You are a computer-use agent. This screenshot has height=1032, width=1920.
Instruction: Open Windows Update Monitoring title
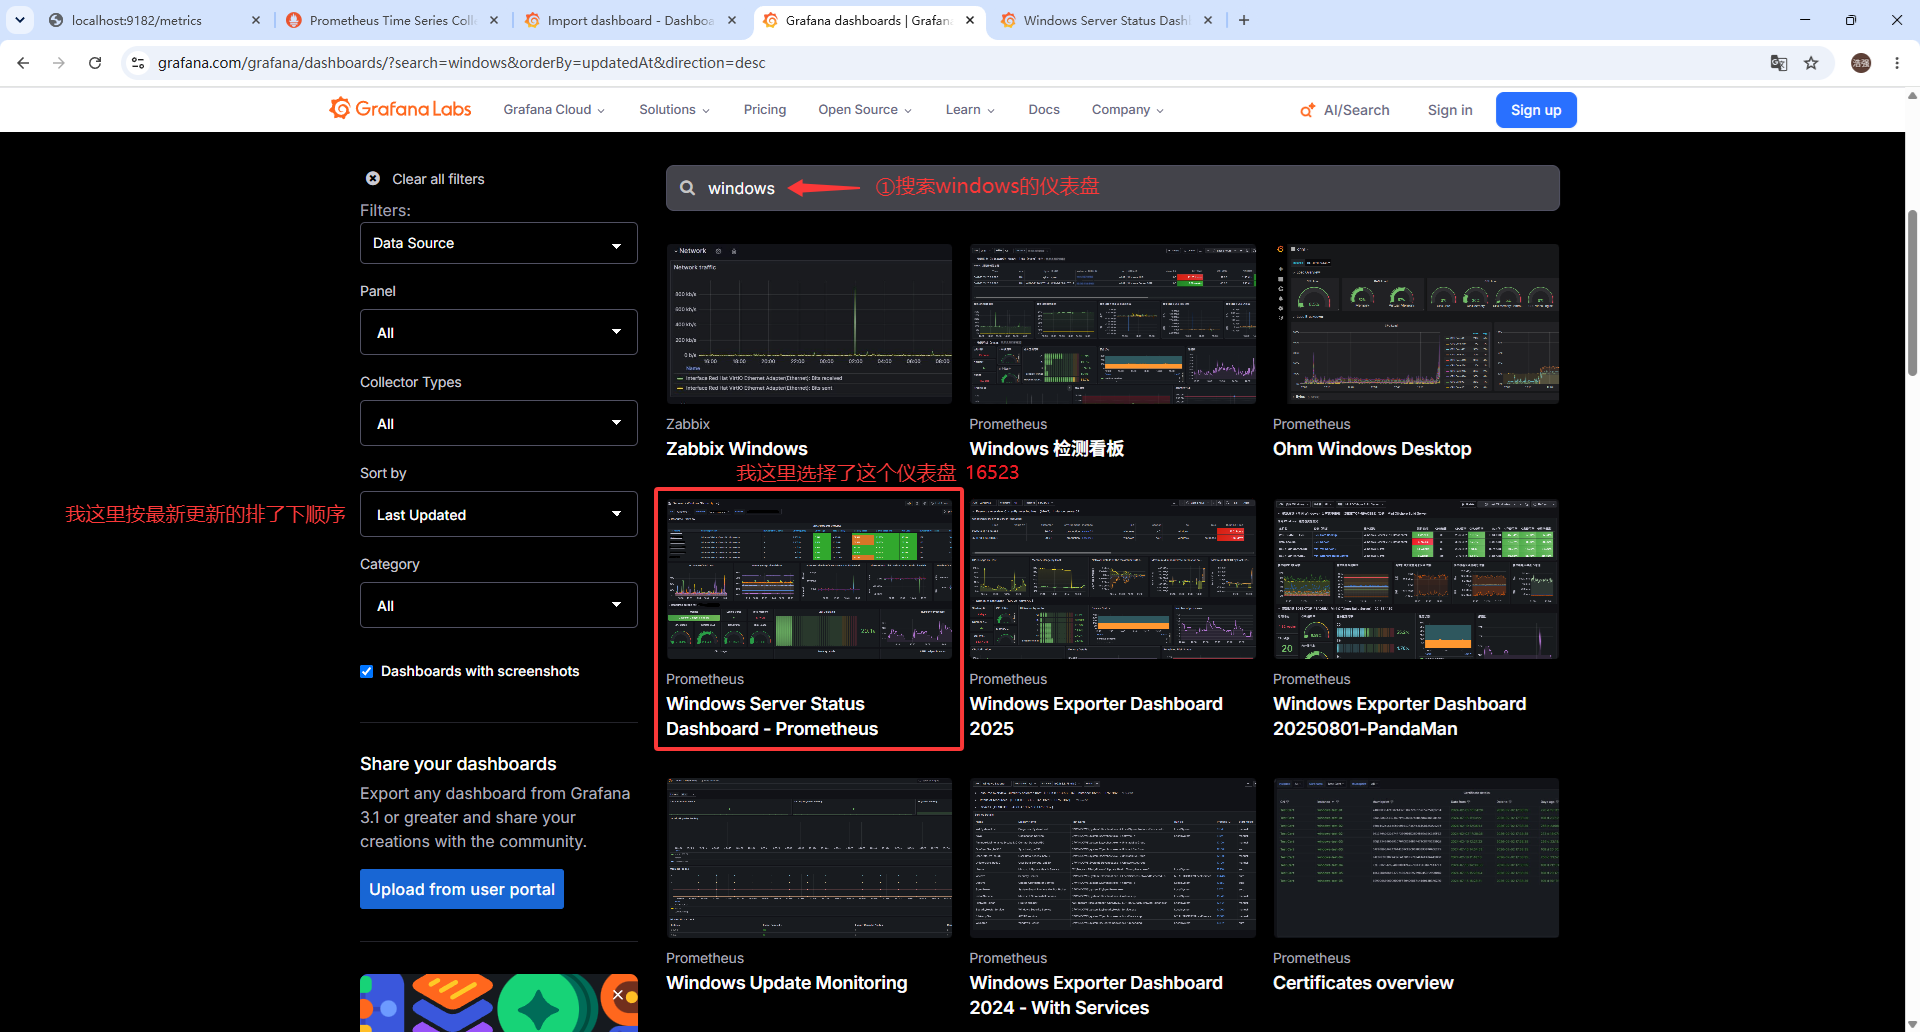tap(787, 983)
